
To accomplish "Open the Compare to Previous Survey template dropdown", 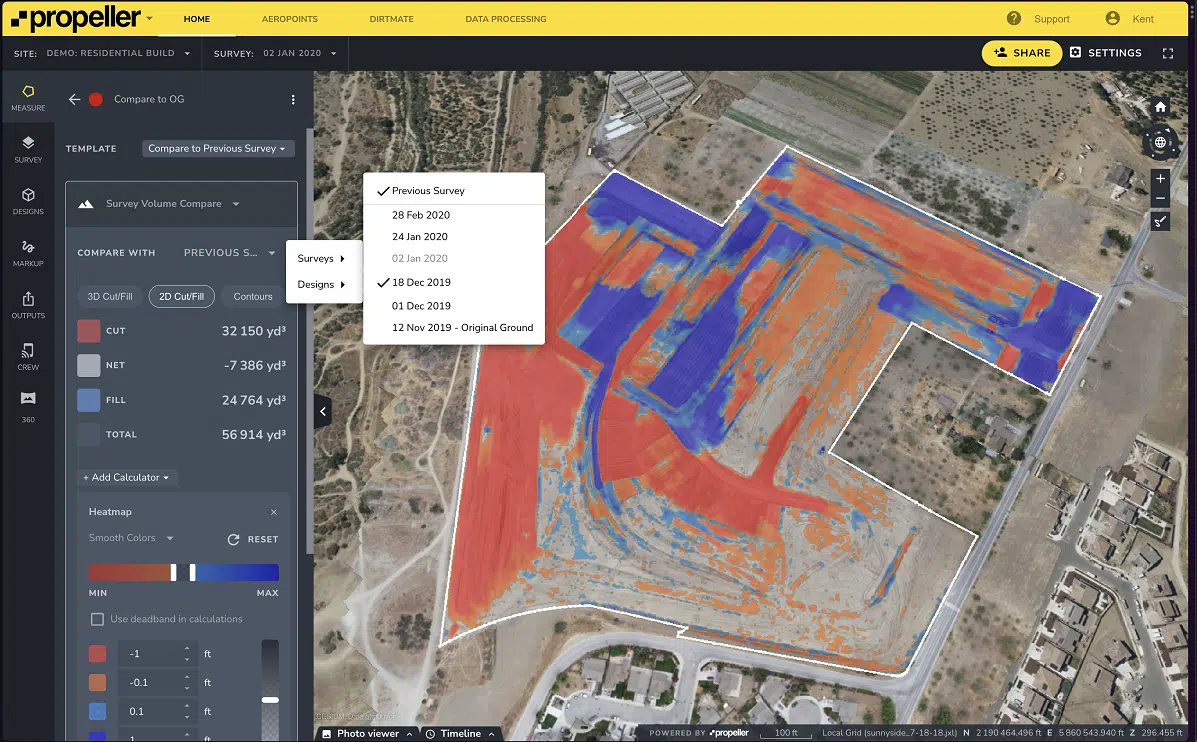I will coord(218,149).
